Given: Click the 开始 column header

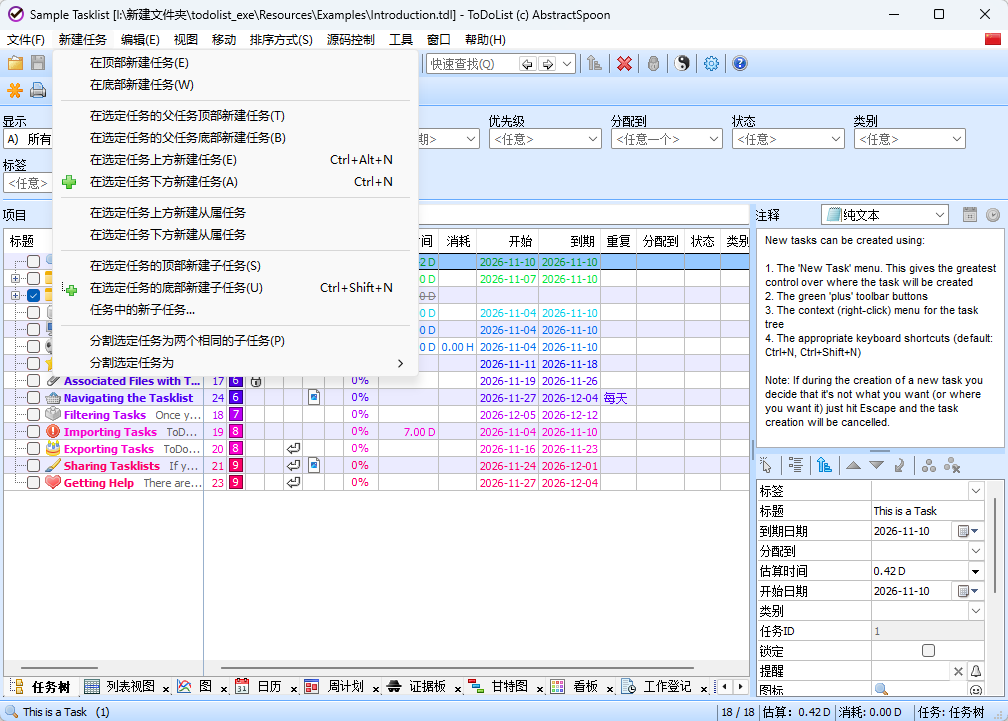Looking at the screenshot, I should pyautogui.click(x=507, y=241).
